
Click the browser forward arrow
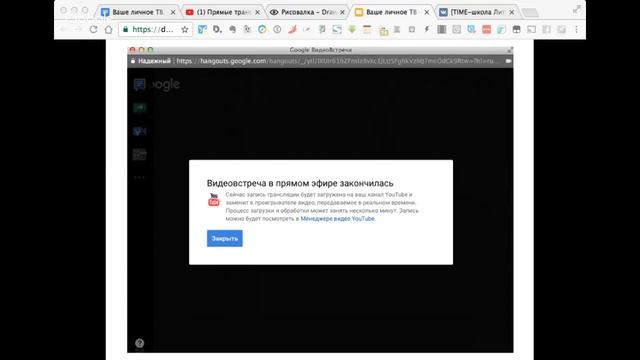pyautogui.click(x=78, y=29)
